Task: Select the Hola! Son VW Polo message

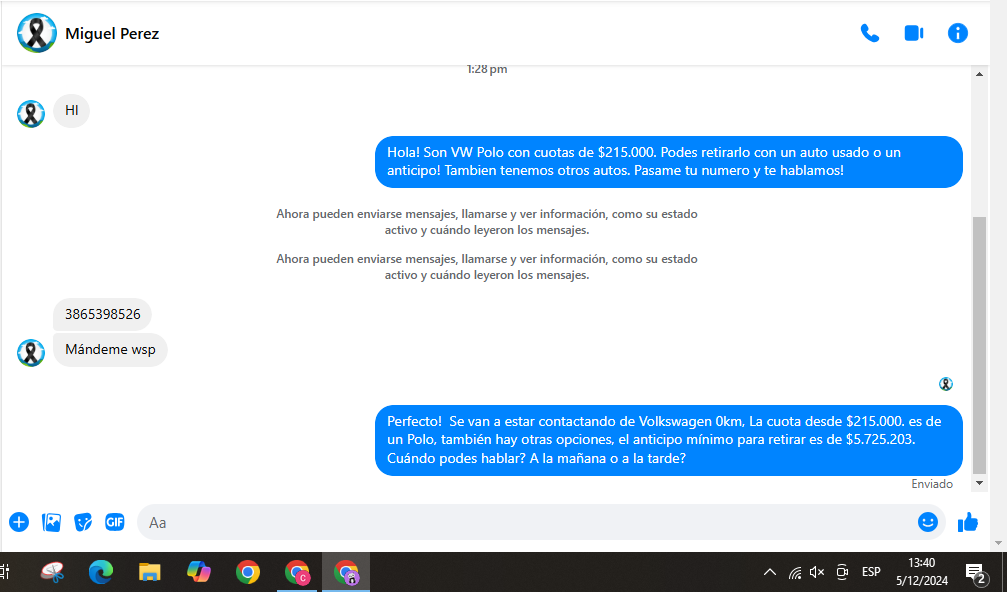Action: pyautogui.click(x=669, y=162)
